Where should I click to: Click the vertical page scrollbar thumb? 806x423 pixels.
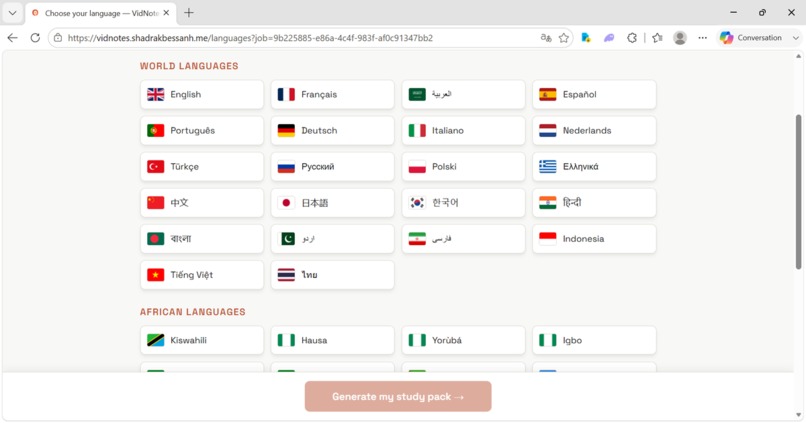pyautogui.click(x=798, y=192)
